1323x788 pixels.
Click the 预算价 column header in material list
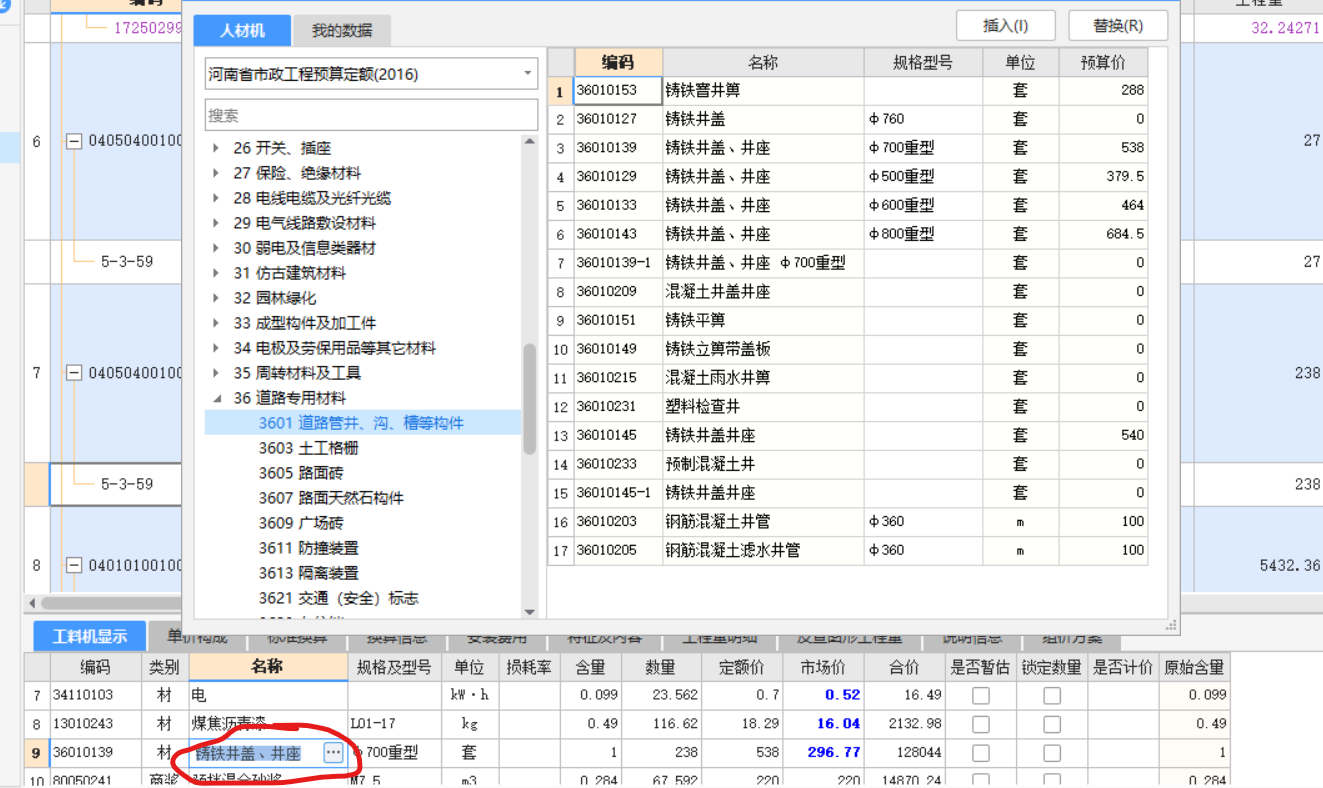(1103, 62)
